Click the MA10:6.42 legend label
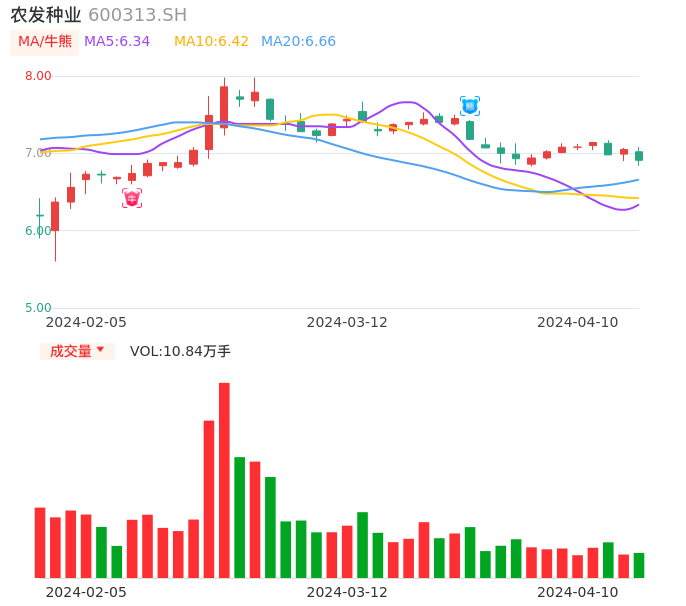Viewport: 686px width, 606px height. click(211, 42)
